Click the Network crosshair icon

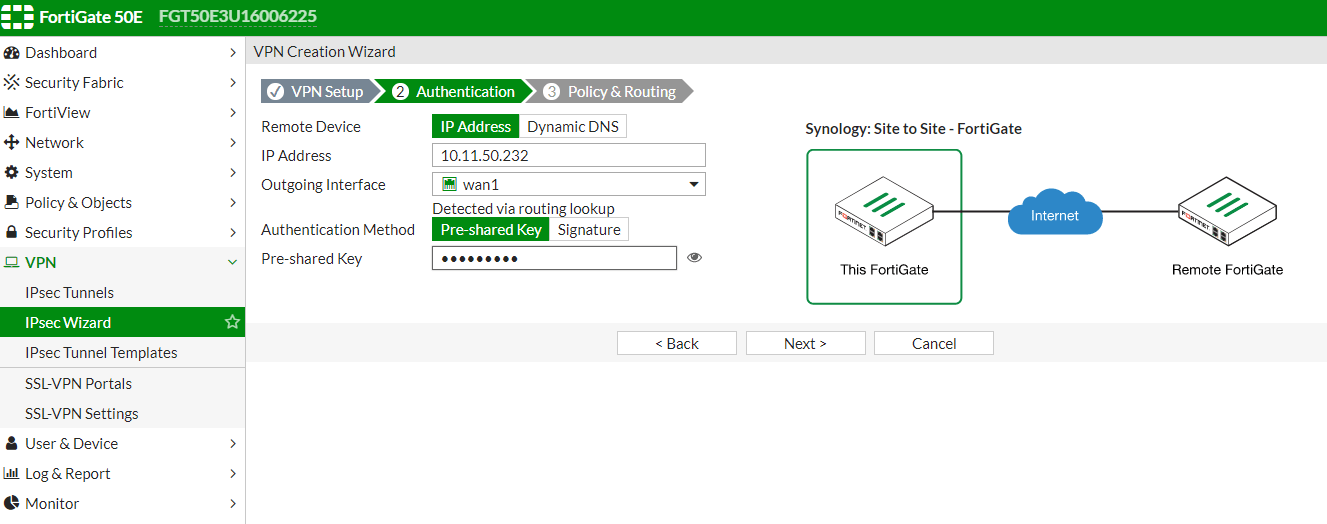click(12, 143)
